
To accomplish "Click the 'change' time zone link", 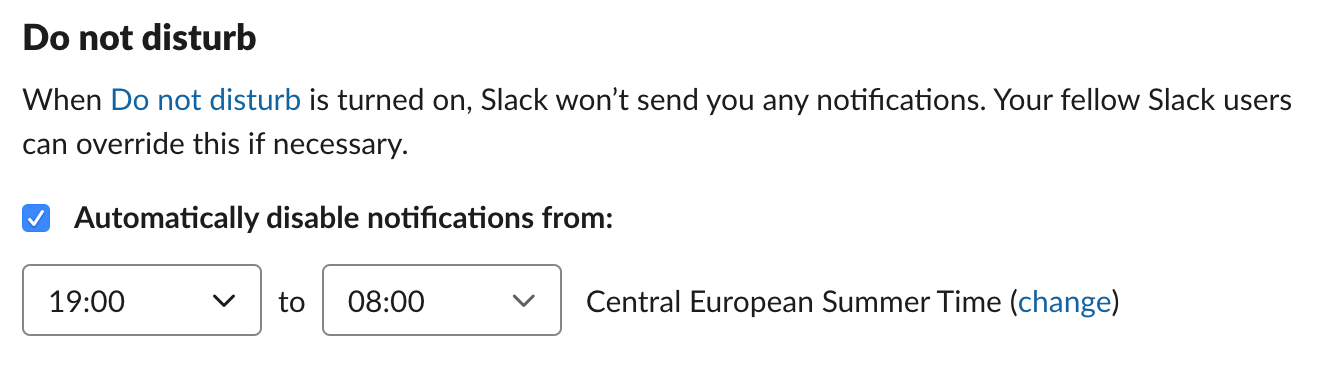I will (x=1064, y=301).
